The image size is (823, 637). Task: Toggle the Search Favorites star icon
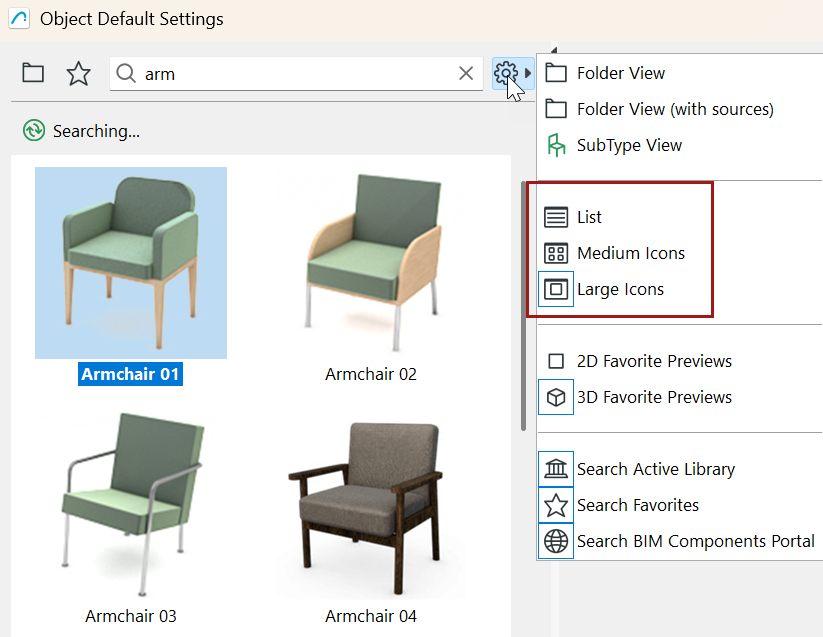click(x=556, y=505)
